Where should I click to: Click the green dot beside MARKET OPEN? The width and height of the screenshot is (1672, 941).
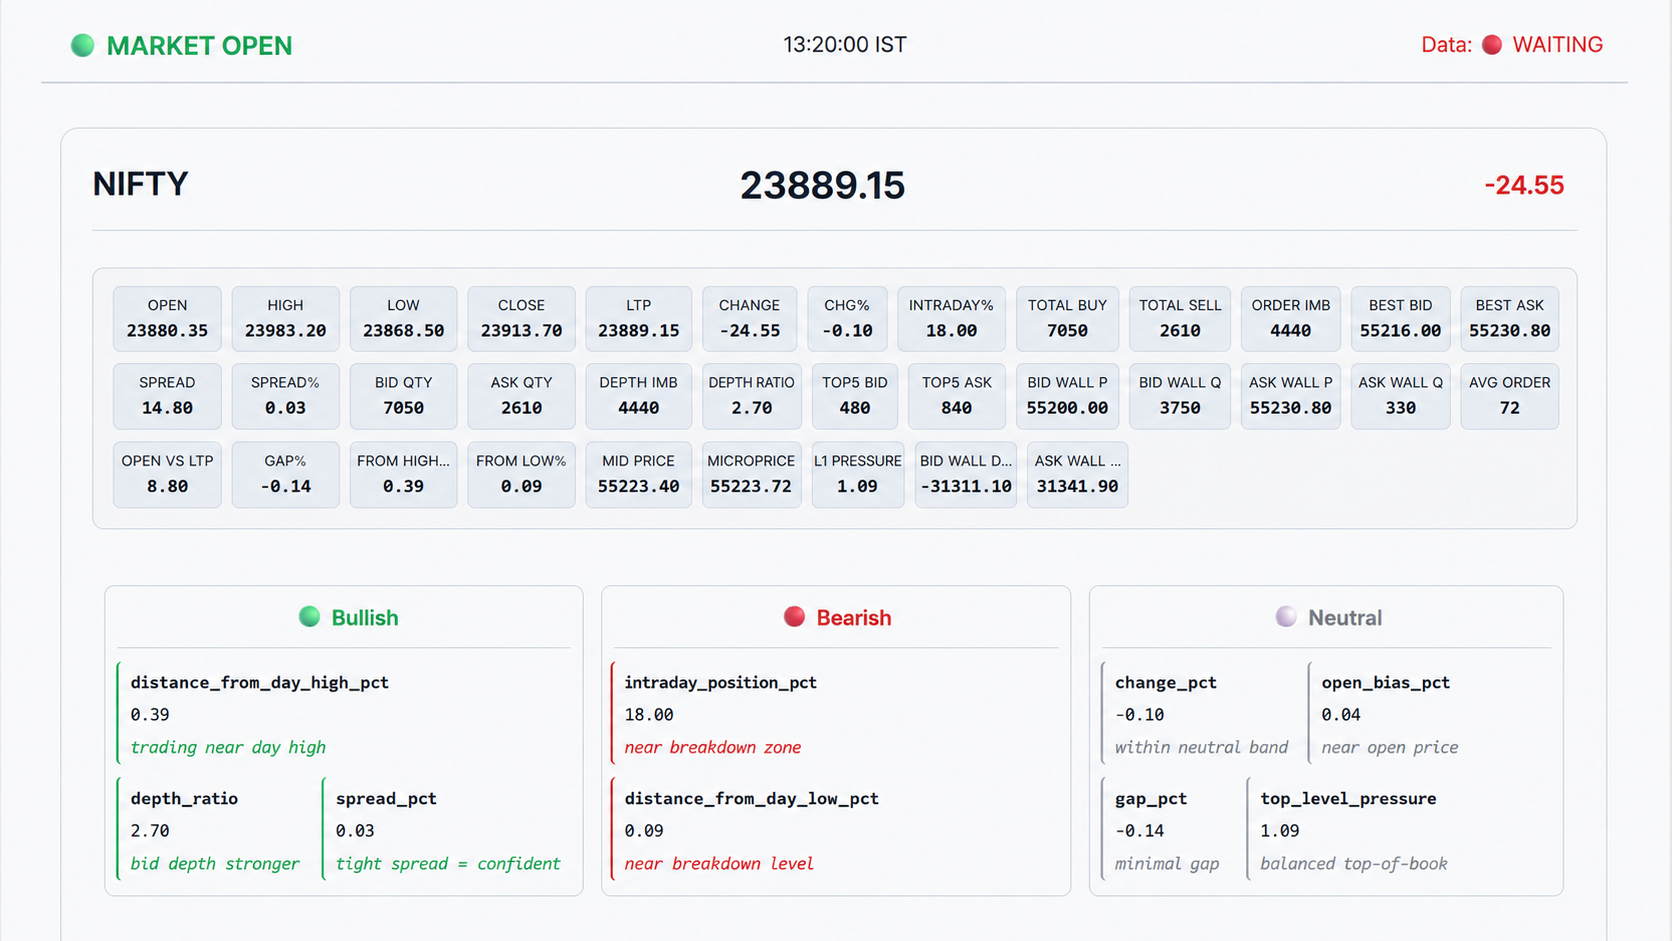pos(83,45)
